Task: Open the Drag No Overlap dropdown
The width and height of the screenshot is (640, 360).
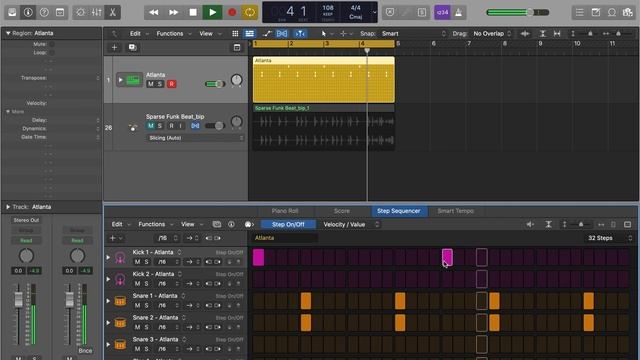Action: coord(492,33)
